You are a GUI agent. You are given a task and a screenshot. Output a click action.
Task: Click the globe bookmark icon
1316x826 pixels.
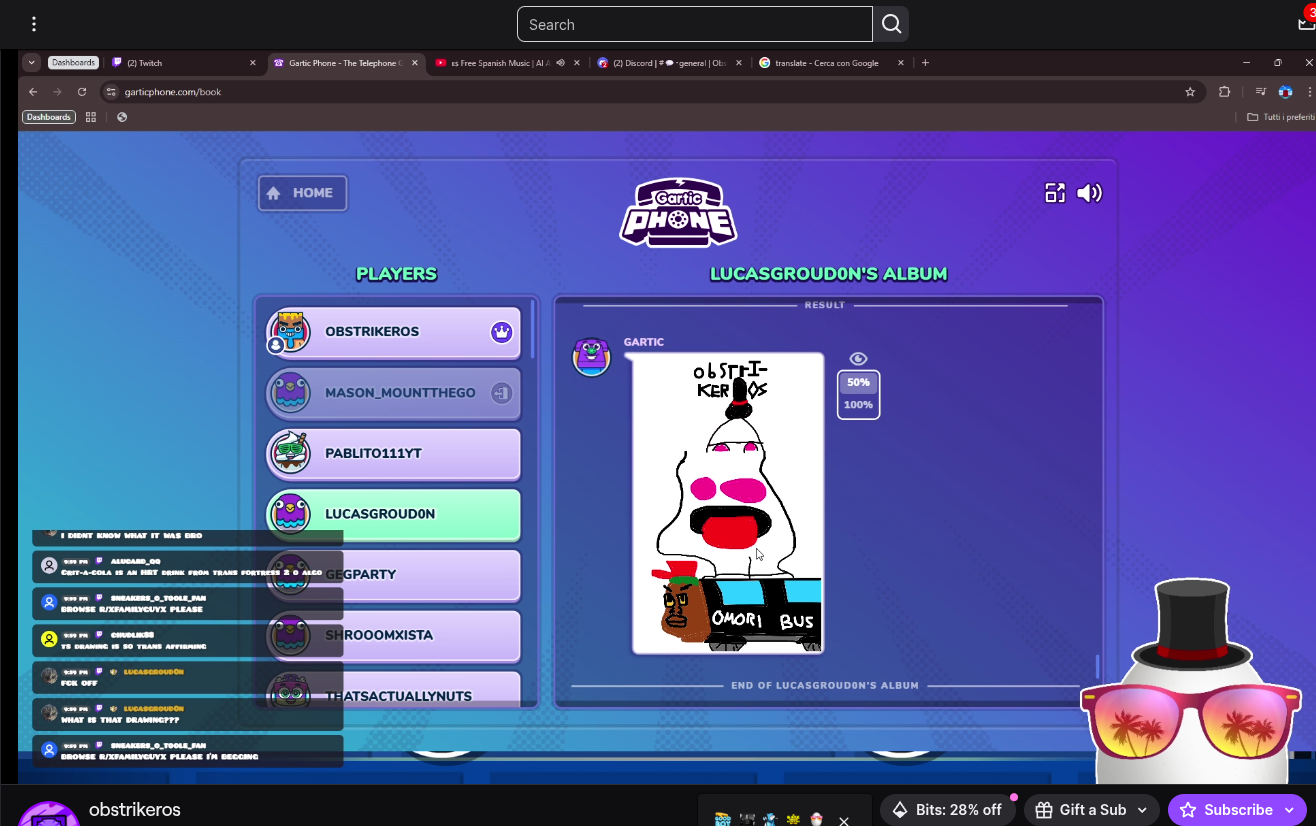tap(122, 117)
